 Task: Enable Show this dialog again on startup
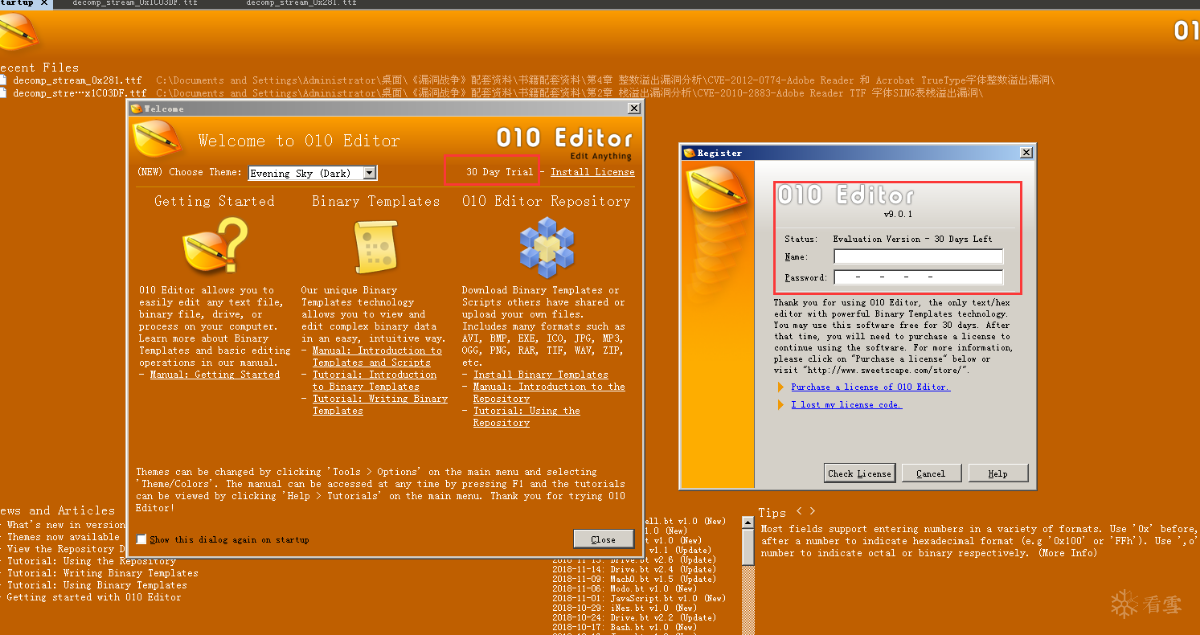pos(141,539)
